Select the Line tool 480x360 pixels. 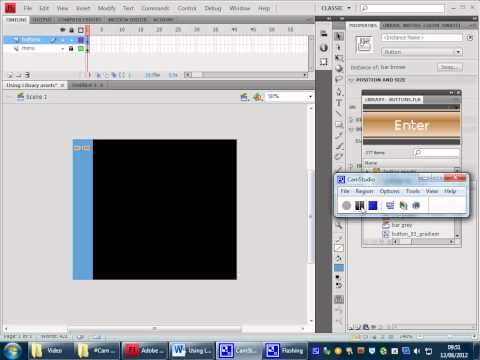pos(339,114)
